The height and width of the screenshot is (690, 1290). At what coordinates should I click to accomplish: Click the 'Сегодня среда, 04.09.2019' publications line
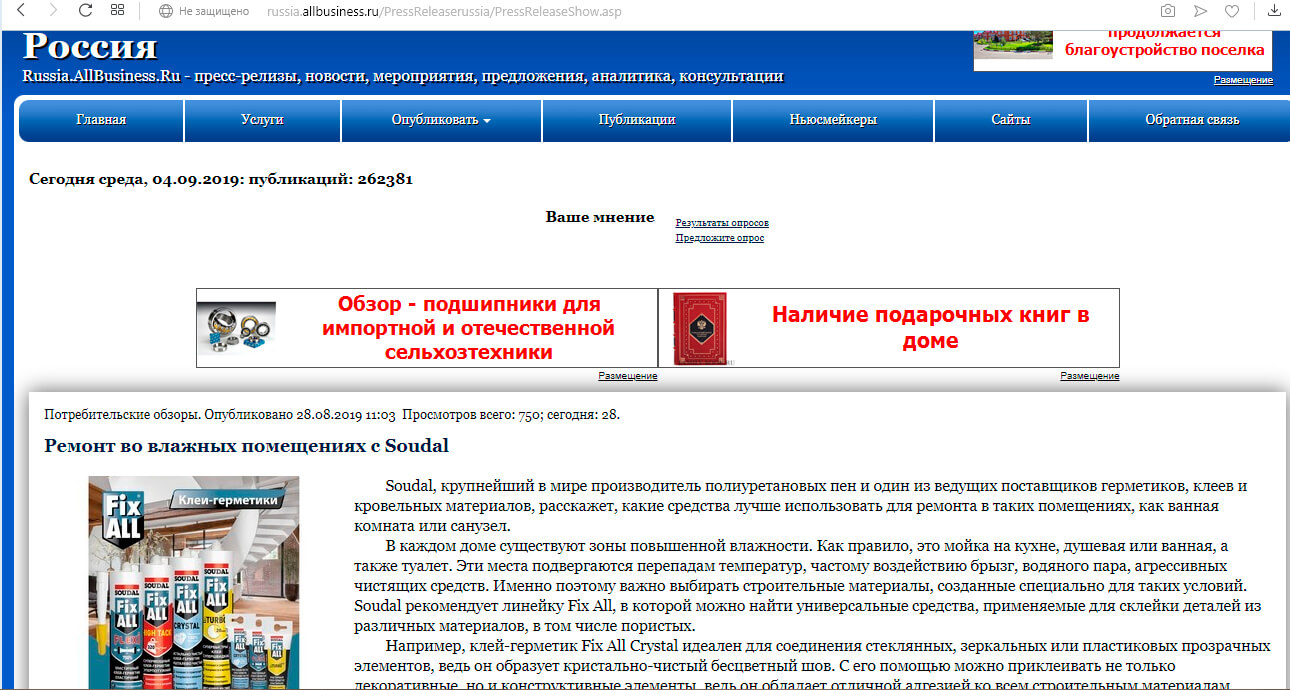(x=220, y=180)
